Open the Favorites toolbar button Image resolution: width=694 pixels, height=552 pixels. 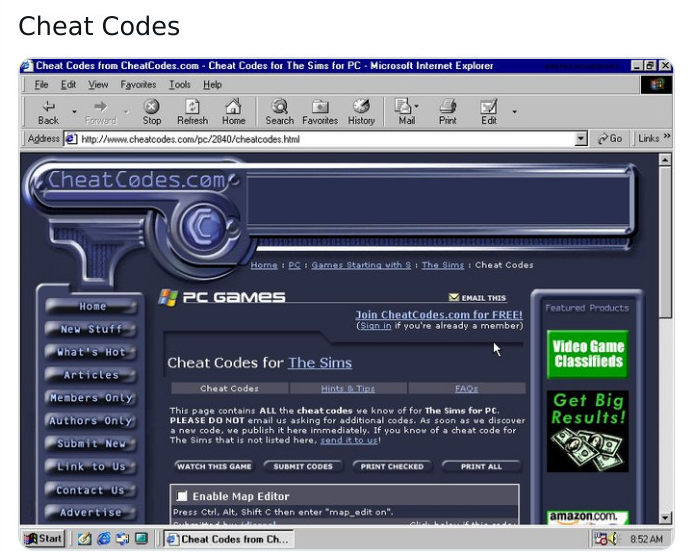click(320, 112)
